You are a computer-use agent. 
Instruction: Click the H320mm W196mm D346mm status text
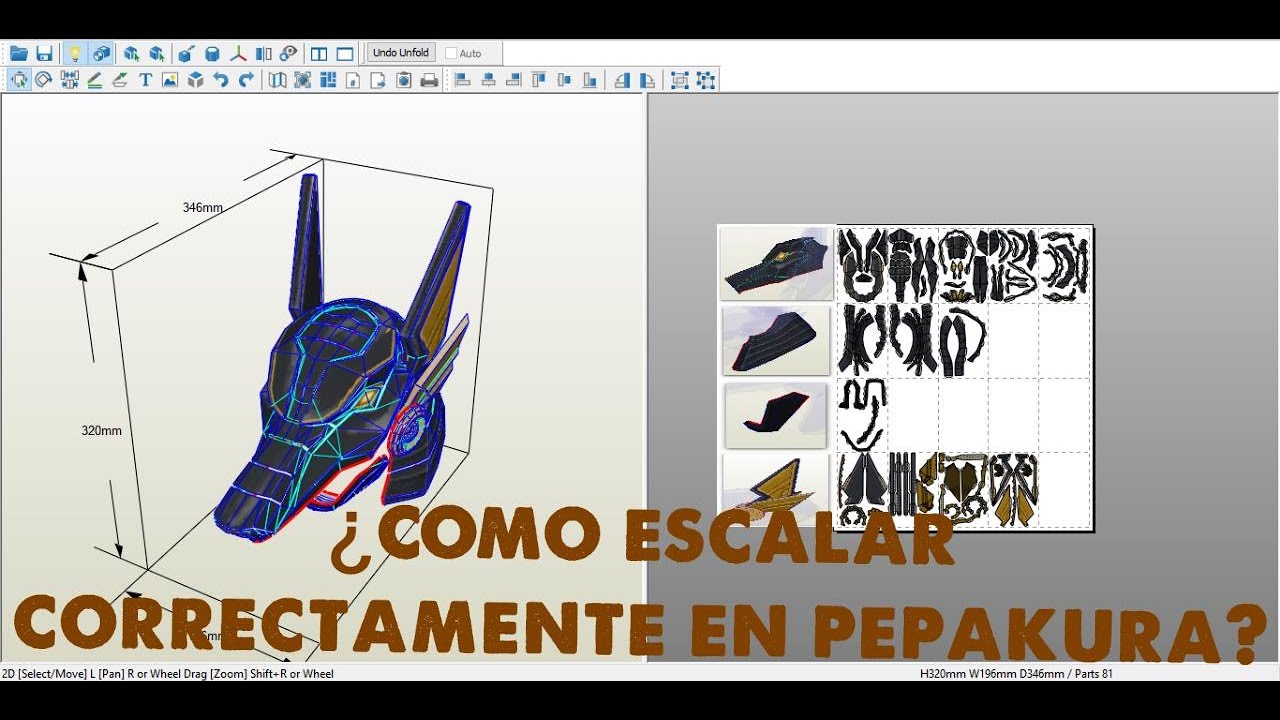[1016, 674]
